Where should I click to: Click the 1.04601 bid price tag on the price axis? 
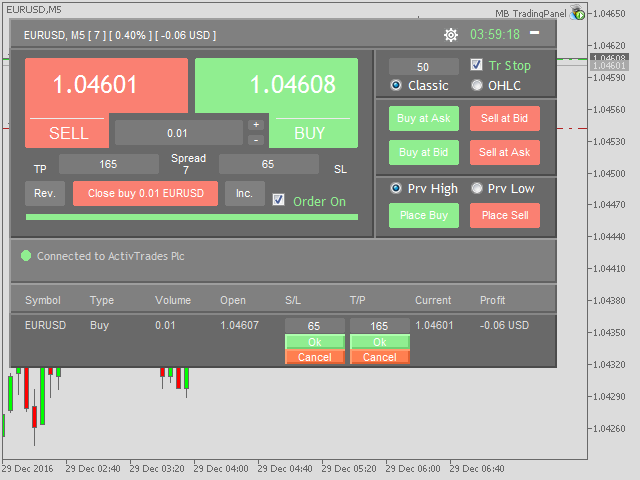tap(609, 66)
